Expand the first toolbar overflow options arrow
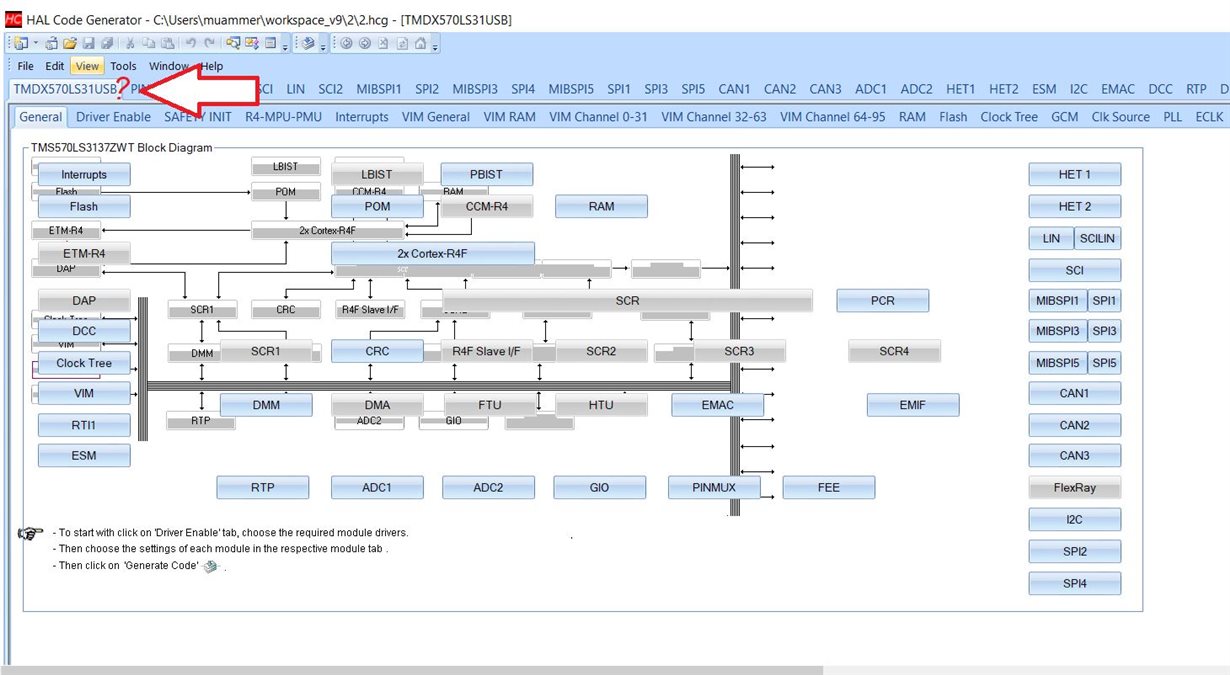The image size is (1230, 675). pos(285,45)
